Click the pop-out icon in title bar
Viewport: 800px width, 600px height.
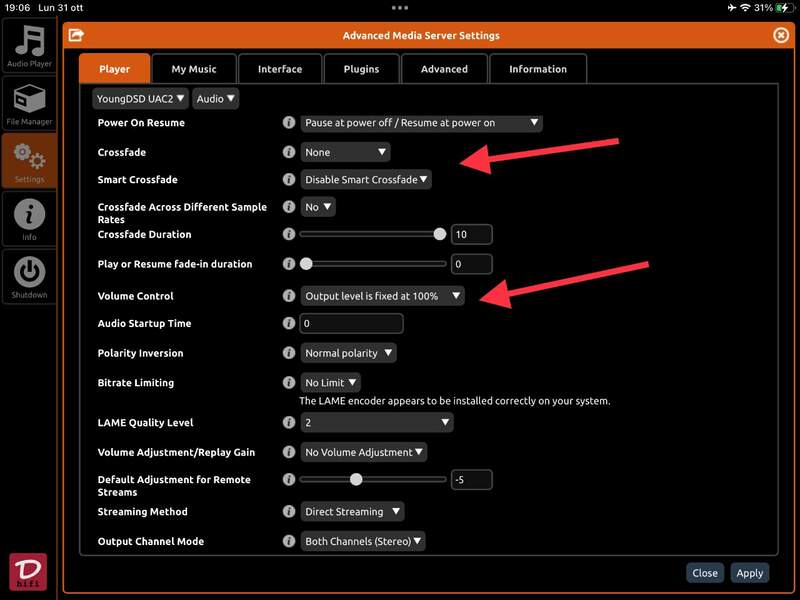click(x=76, y=35)
